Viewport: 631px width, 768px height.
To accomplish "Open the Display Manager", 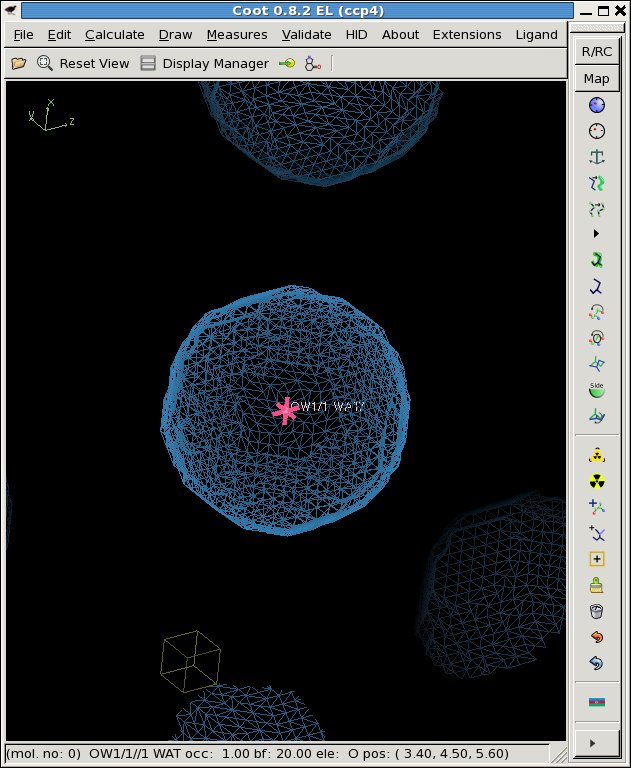I will pyautogui.click(x=204, y=63).
